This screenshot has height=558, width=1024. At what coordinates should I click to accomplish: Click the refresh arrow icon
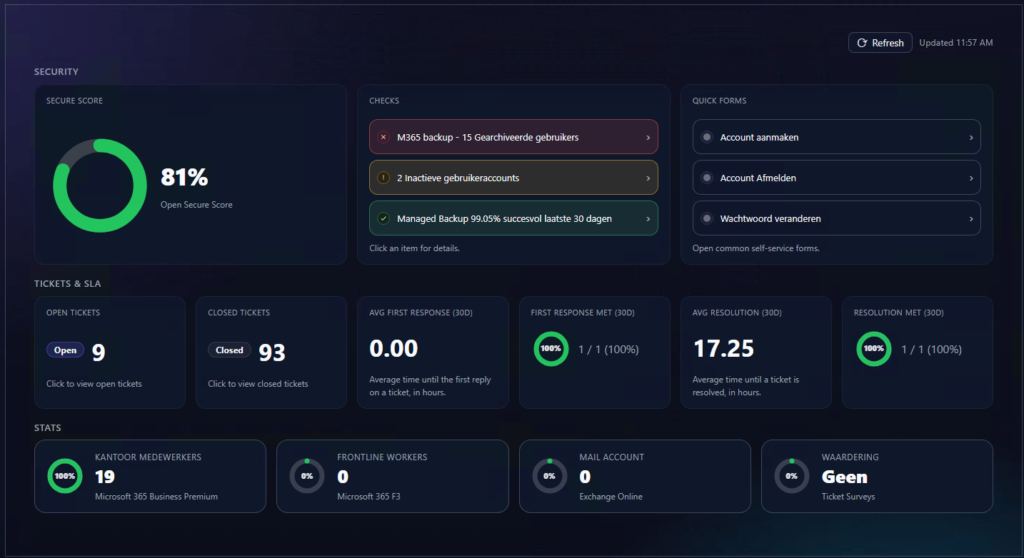[x=862, y=42]
